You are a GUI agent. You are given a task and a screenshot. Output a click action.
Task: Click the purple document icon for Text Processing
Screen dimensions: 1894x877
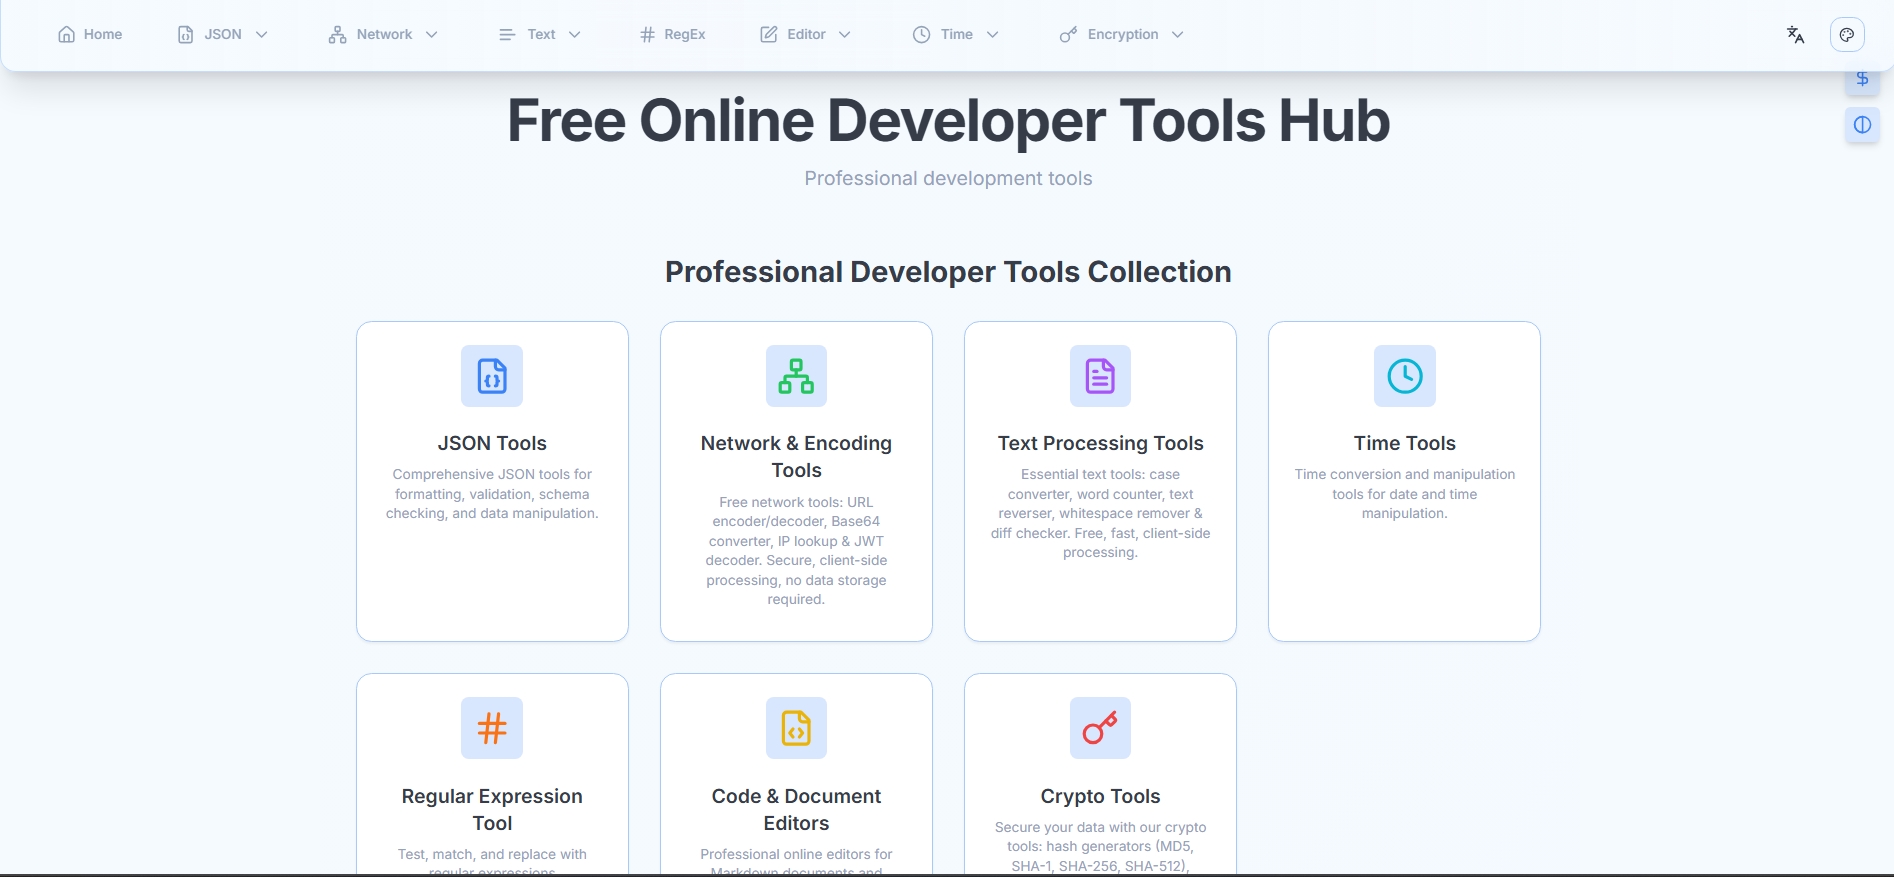(x=1100, y=376)
